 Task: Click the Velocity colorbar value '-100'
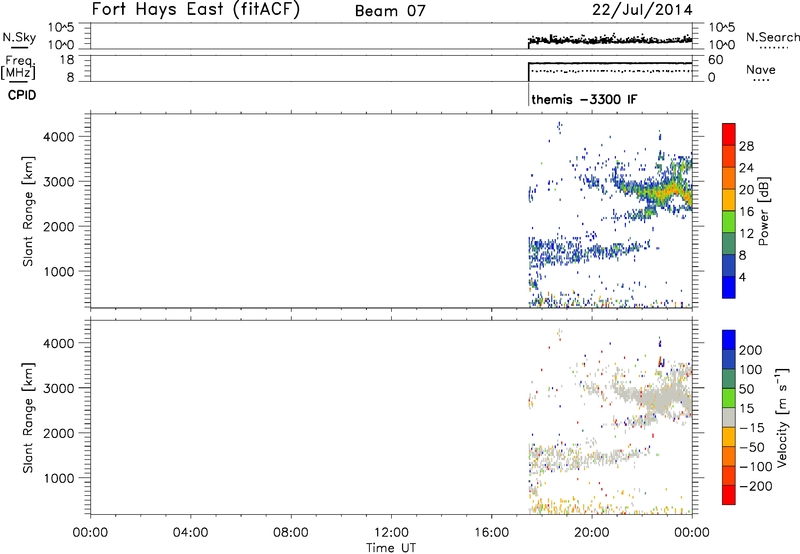coord(756,466)
